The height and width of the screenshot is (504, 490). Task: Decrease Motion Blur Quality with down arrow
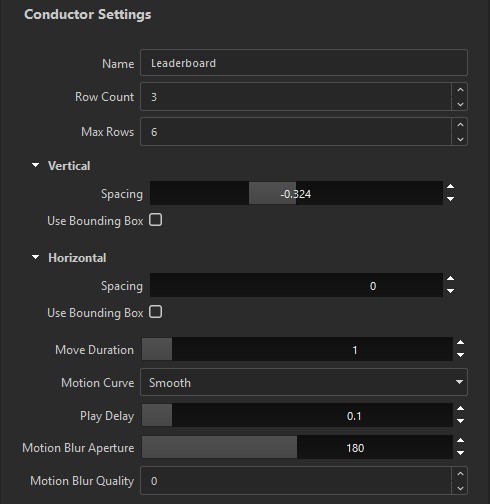[460, 488]
